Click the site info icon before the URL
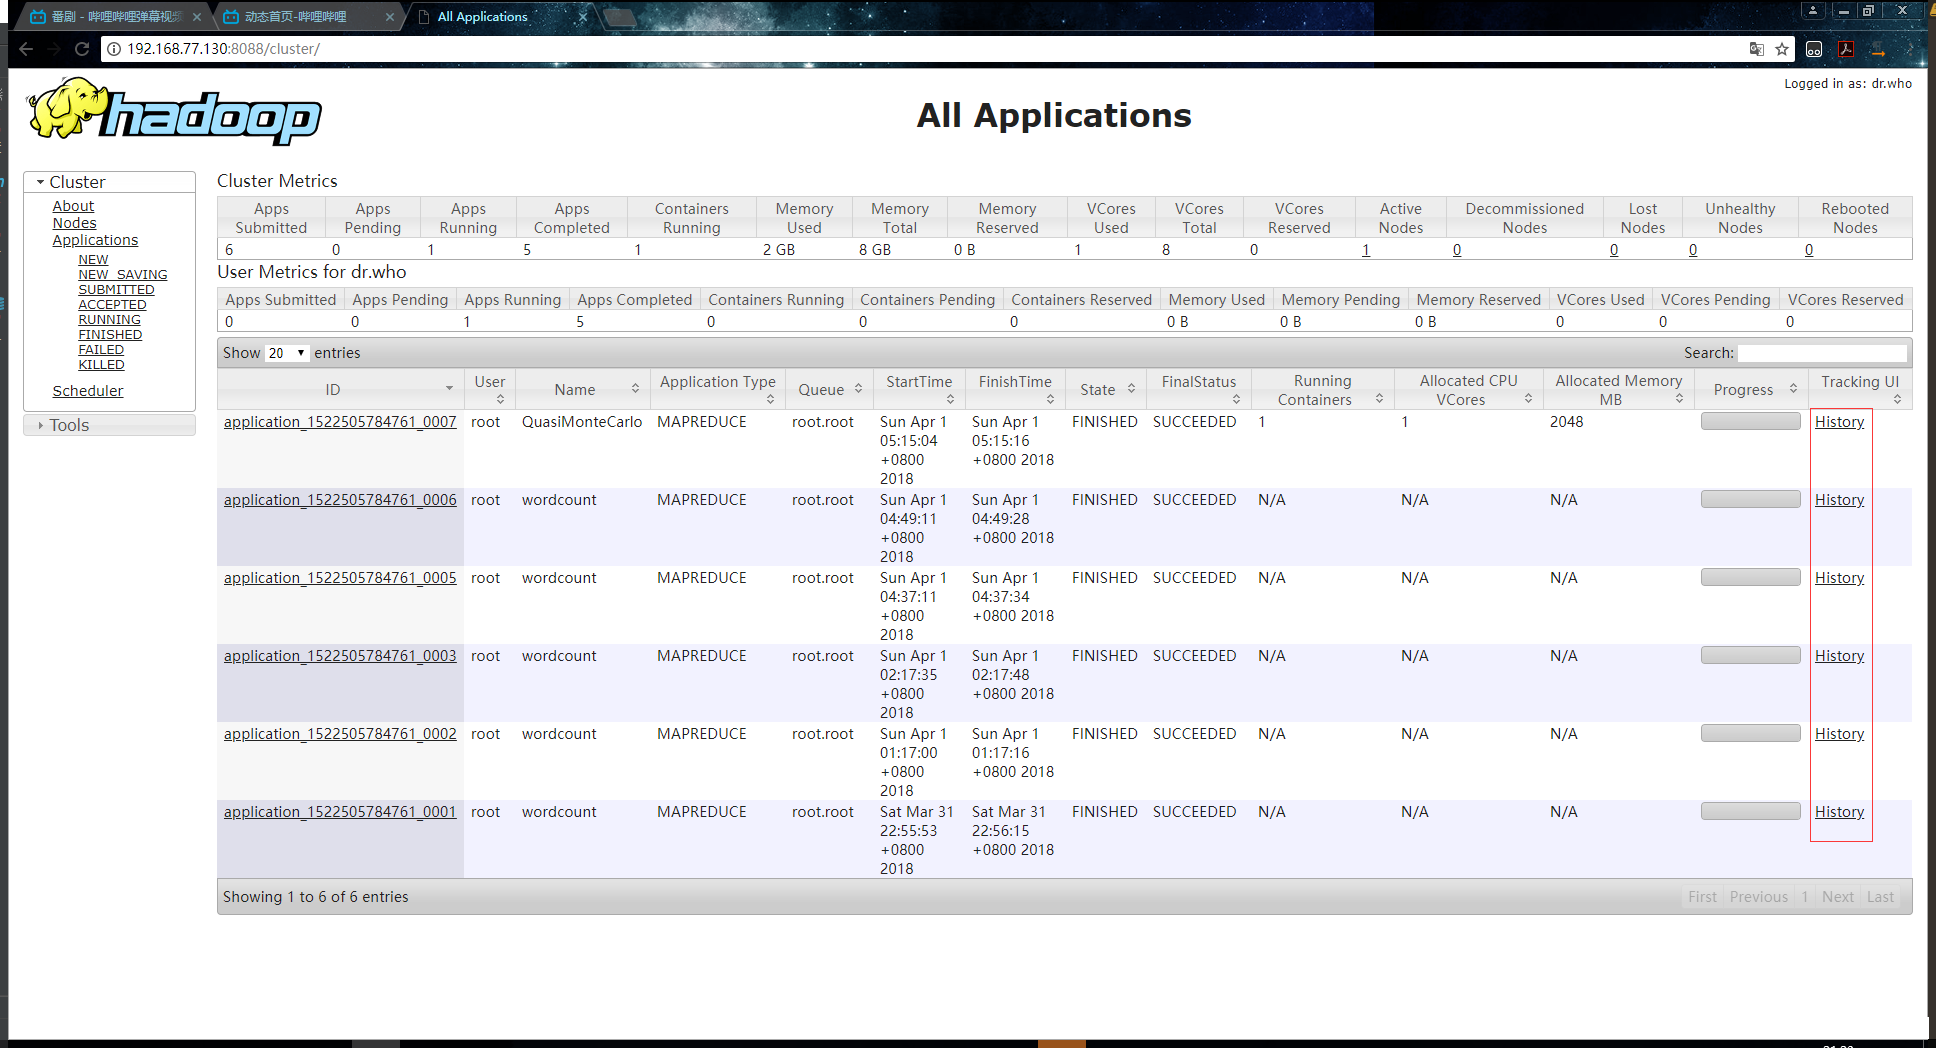The height and width of the screenshot is (1048, 1936). point(114,49)
